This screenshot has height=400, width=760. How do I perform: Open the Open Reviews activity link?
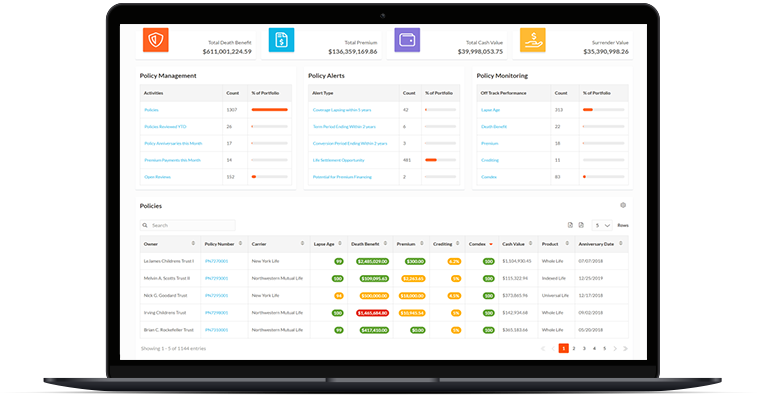pos(155,176)
